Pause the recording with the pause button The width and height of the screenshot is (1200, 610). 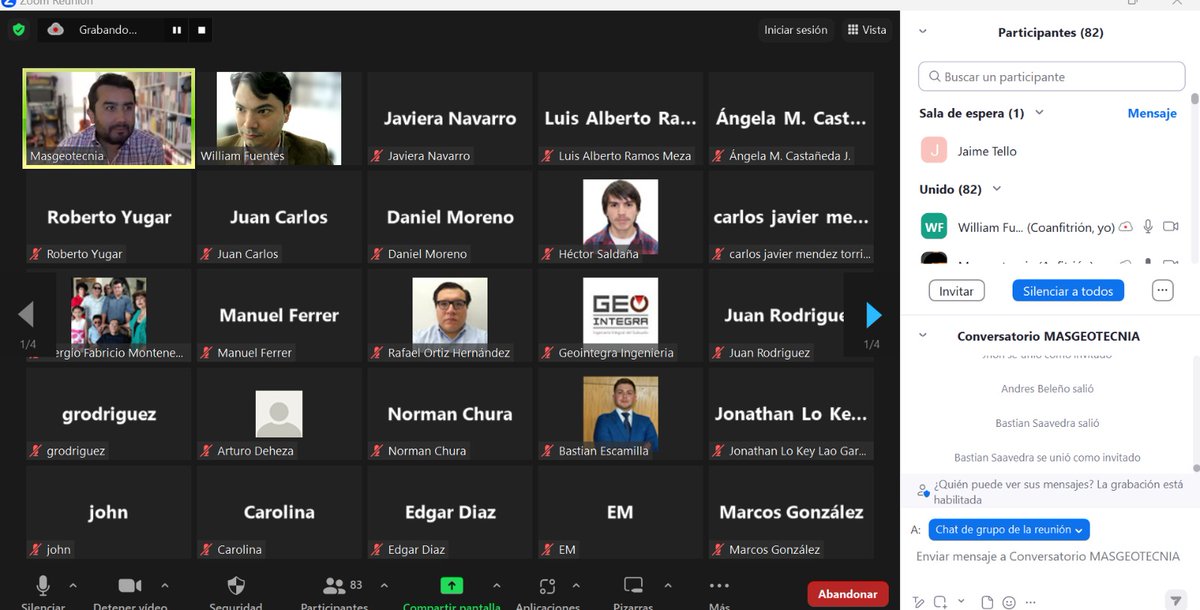coord(176,30)
